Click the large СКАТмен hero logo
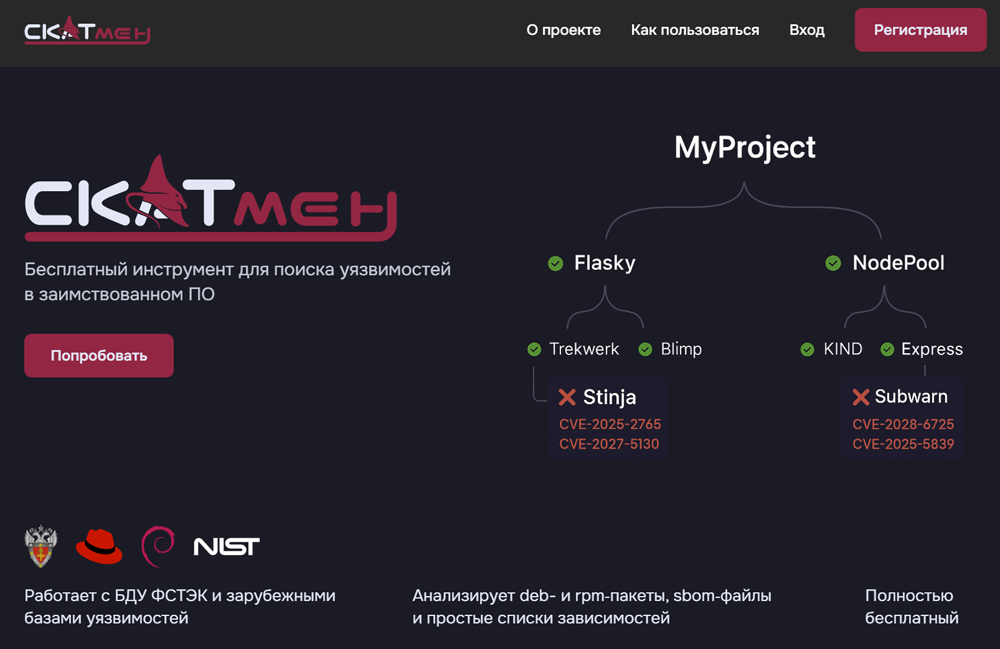 point(210,200)
